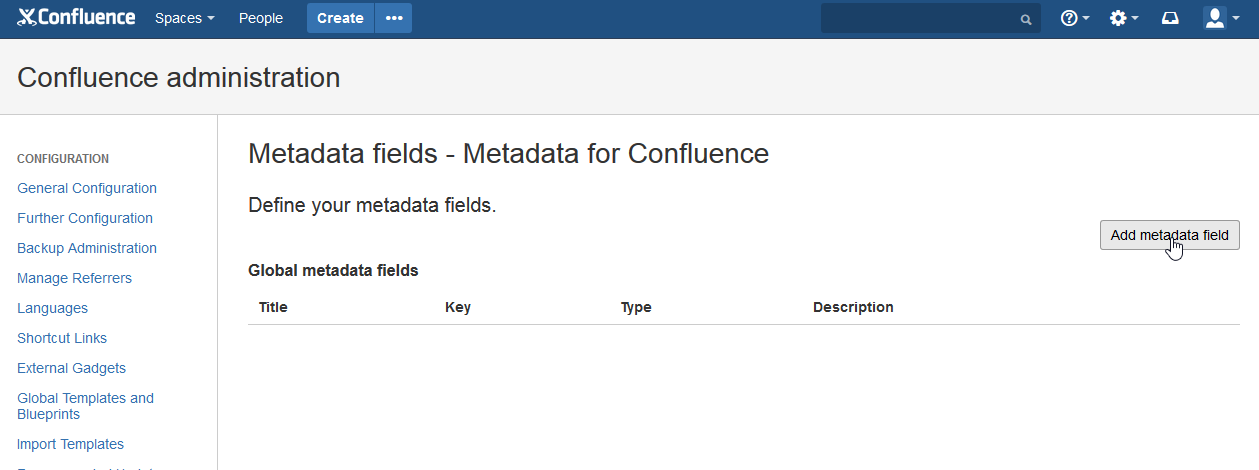Click the Confluence logo icon
The width and height of the screenshot is (1259, 470).
coord(27,17)
